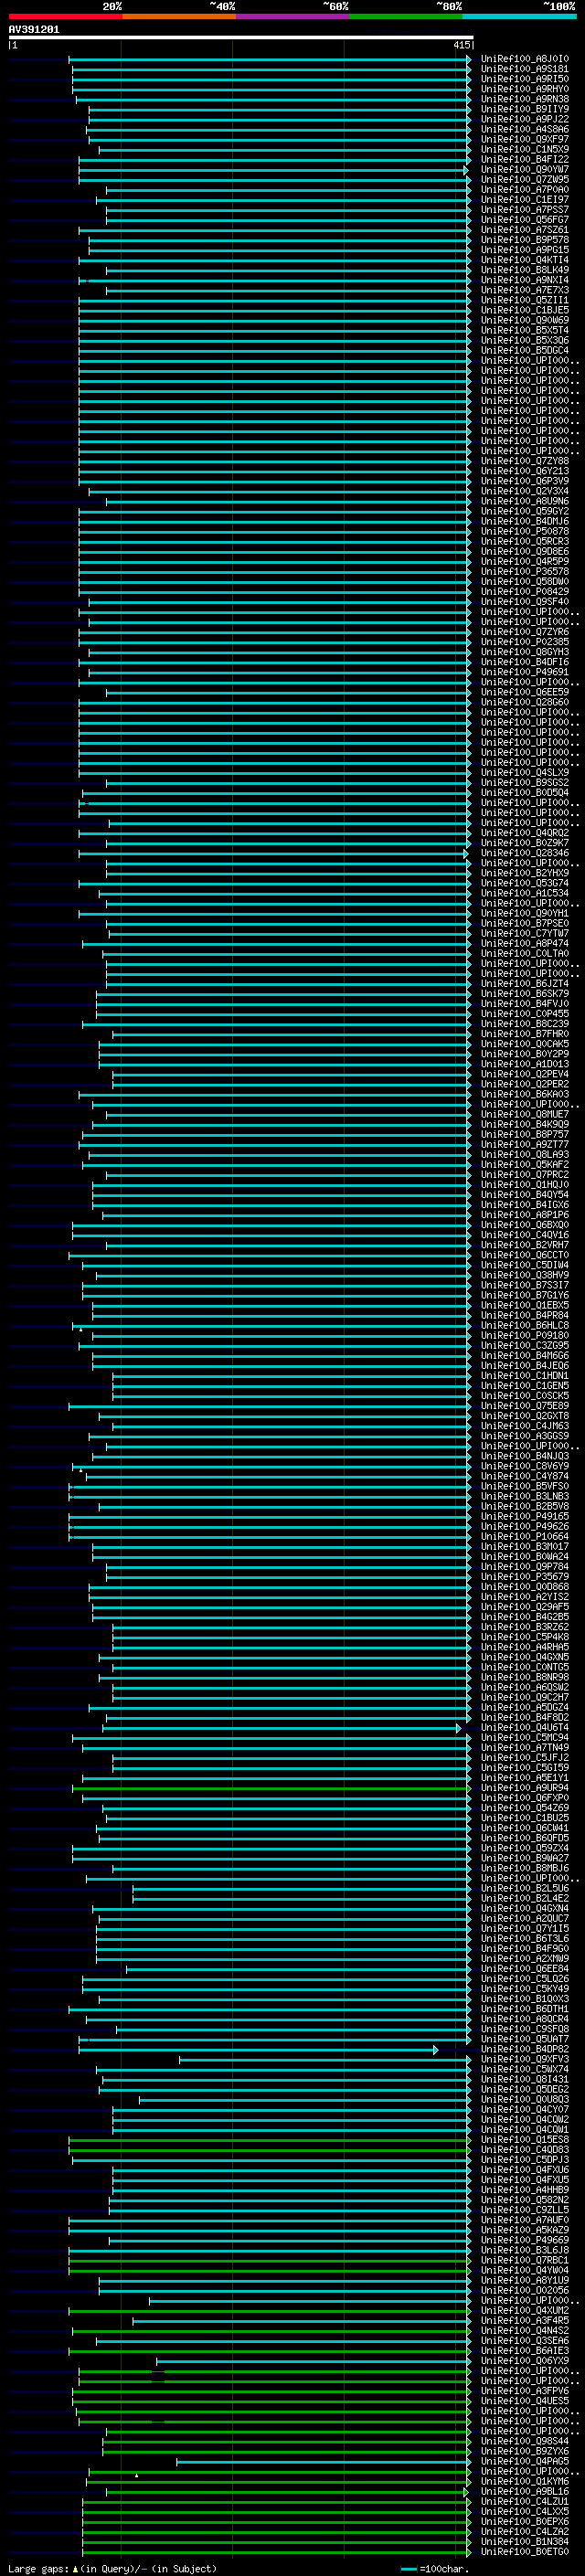Select the UniRef100_B4FI22 label

pyautogui.click(x=525, y=159)
